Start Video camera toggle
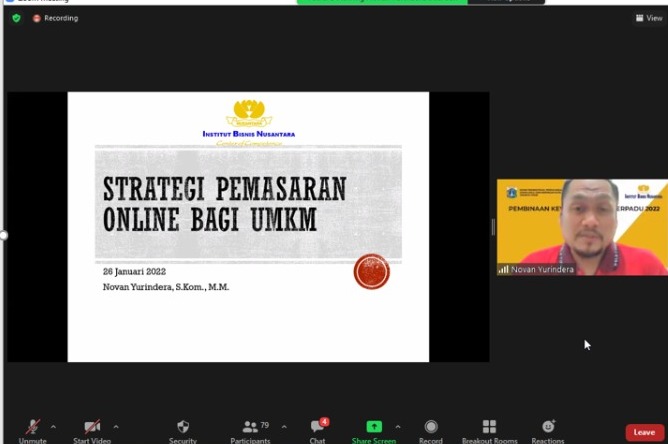The image size is (668, 444). click(92, 431)
